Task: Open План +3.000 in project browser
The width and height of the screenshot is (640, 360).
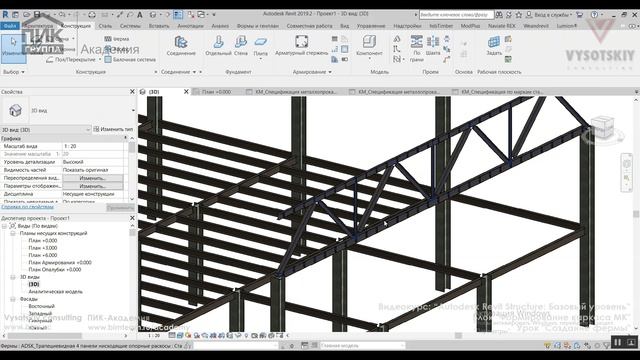Action: click(42, 248)
